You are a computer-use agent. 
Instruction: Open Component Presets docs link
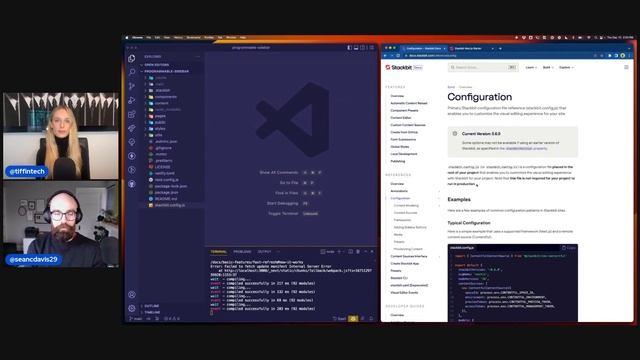[404, 110]
